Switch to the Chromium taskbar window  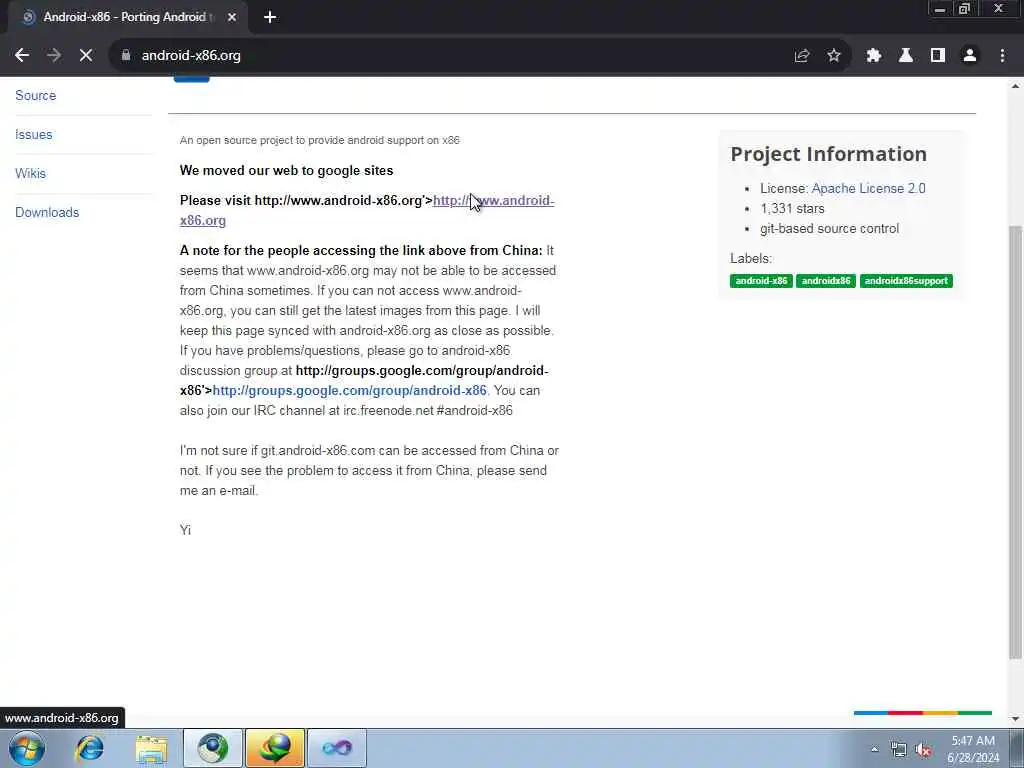213,748
